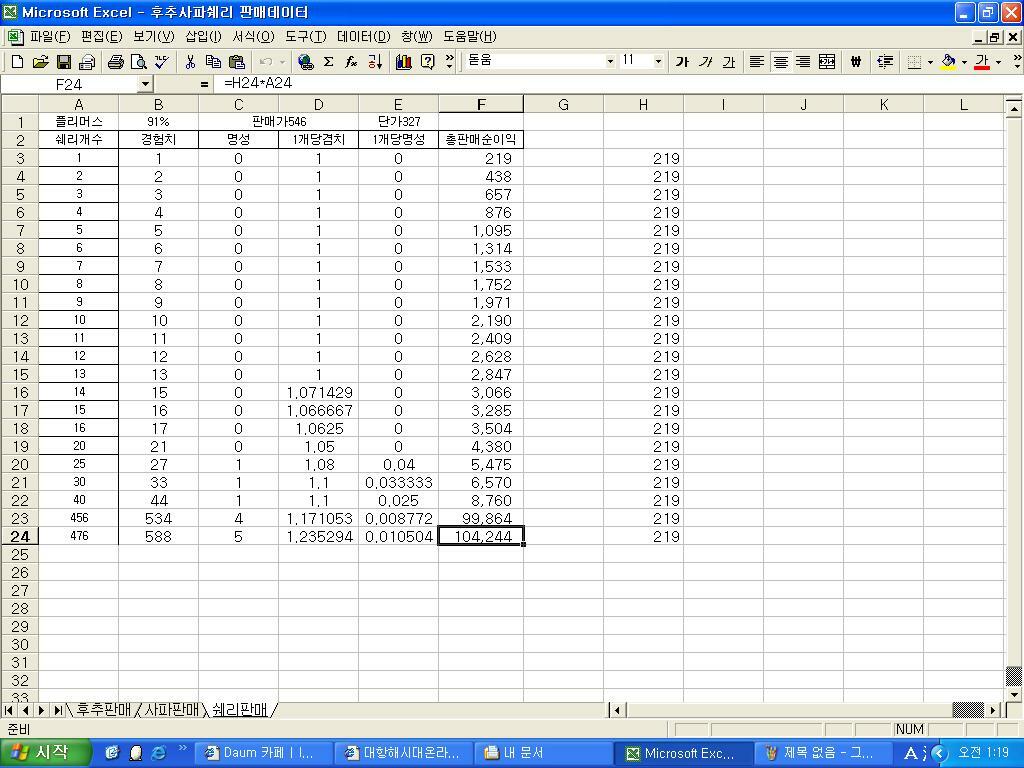
Task: Open the 서식(O) menu
Action: tap(253, 37)
